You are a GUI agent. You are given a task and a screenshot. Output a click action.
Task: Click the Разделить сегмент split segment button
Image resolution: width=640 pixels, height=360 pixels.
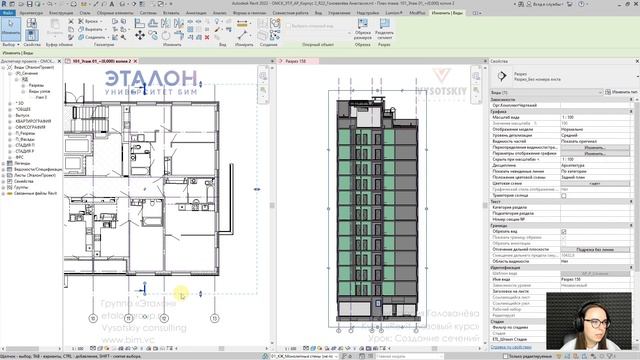point(384,29)
